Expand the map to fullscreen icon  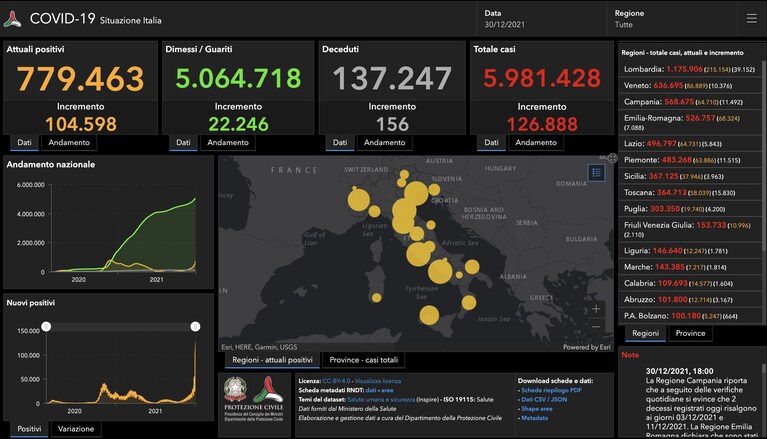[x=612, y=158]
